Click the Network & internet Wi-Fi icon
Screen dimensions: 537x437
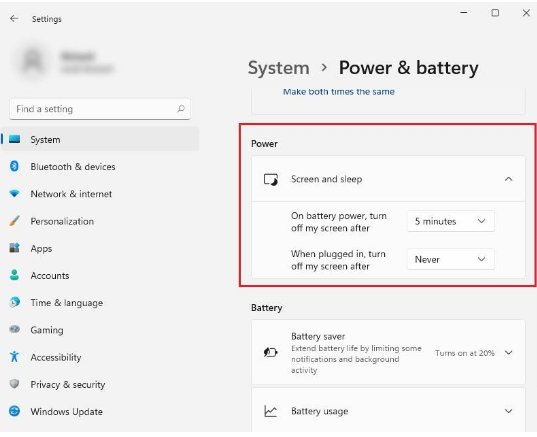click(14, 193)
